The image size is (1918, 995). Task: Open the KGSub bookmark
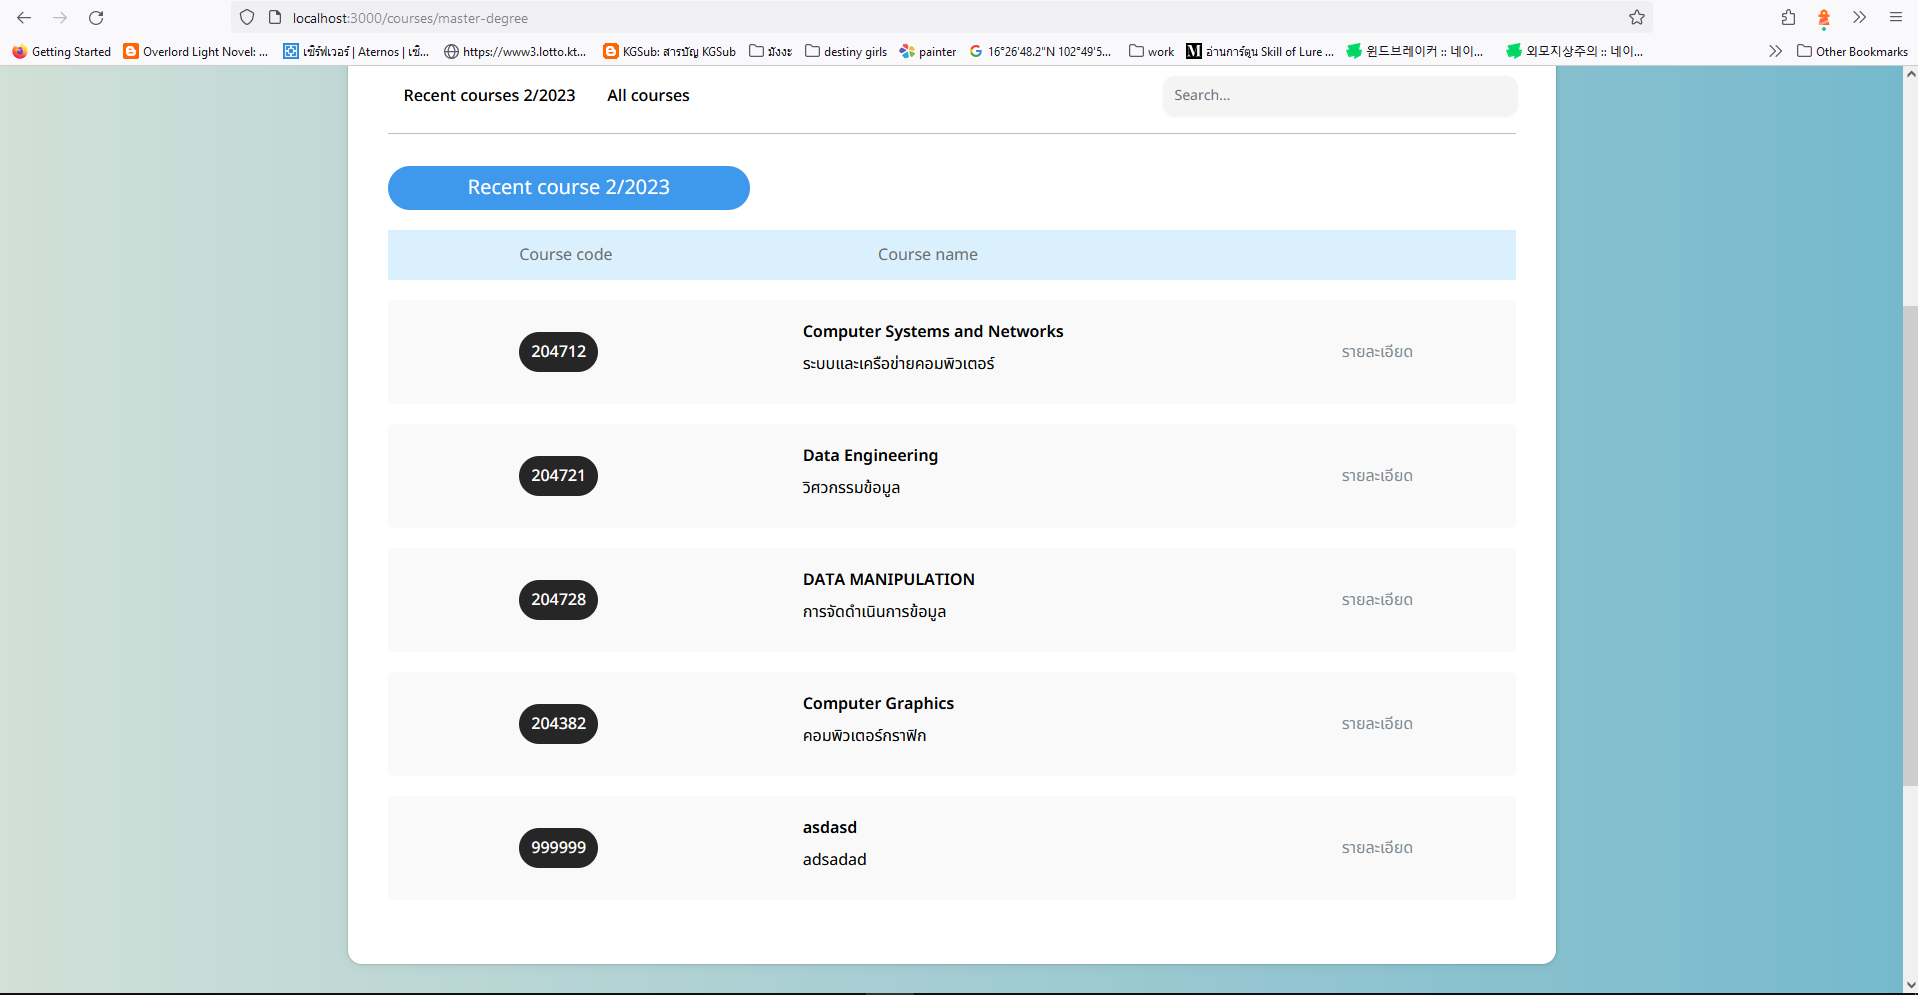coord(668,51)
